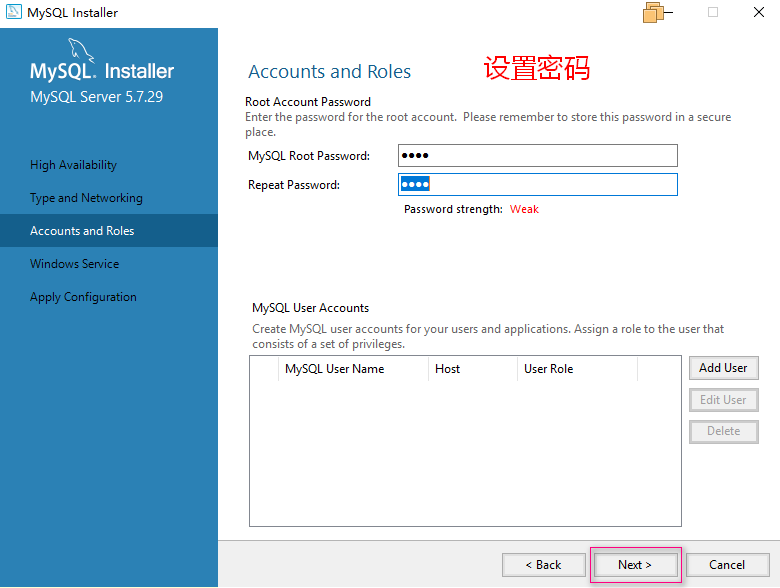
Task: Open the High Availability step
Action: tap(73, 165)
